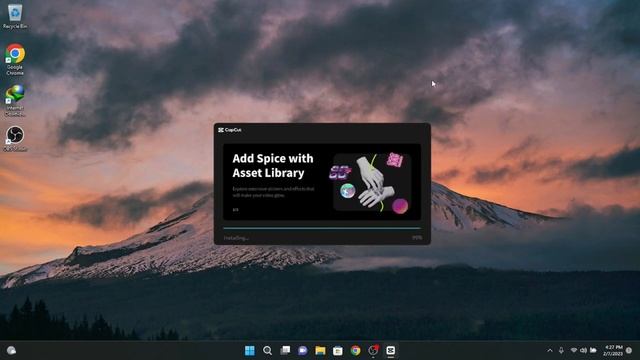Viewport: 640px width, 360px height.
Task: Open the Google Chrome desktop shortcut
Action: tap(15, 59)
